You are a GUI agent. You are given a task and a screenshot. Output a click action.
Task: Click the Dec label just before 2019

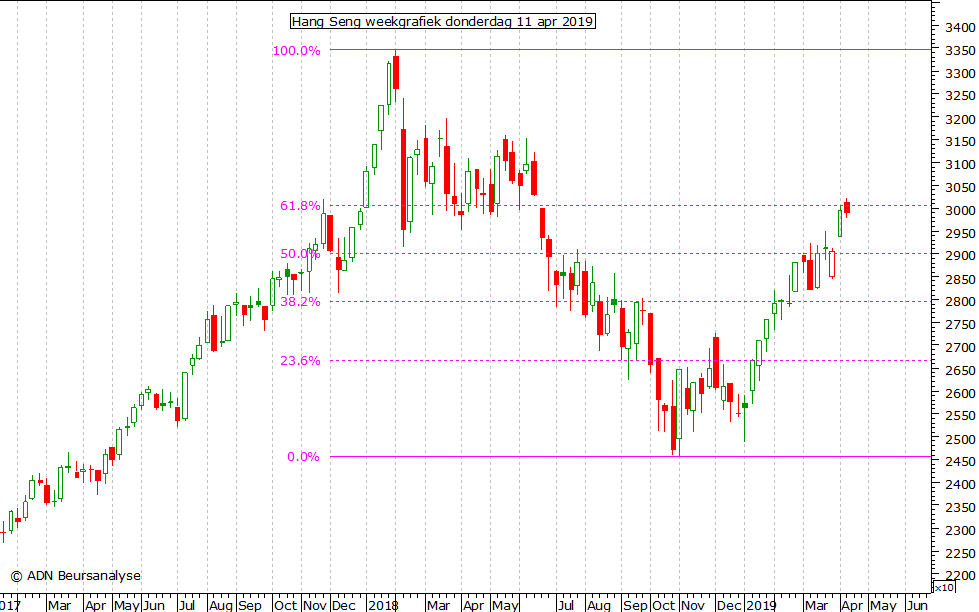(729, 605)
